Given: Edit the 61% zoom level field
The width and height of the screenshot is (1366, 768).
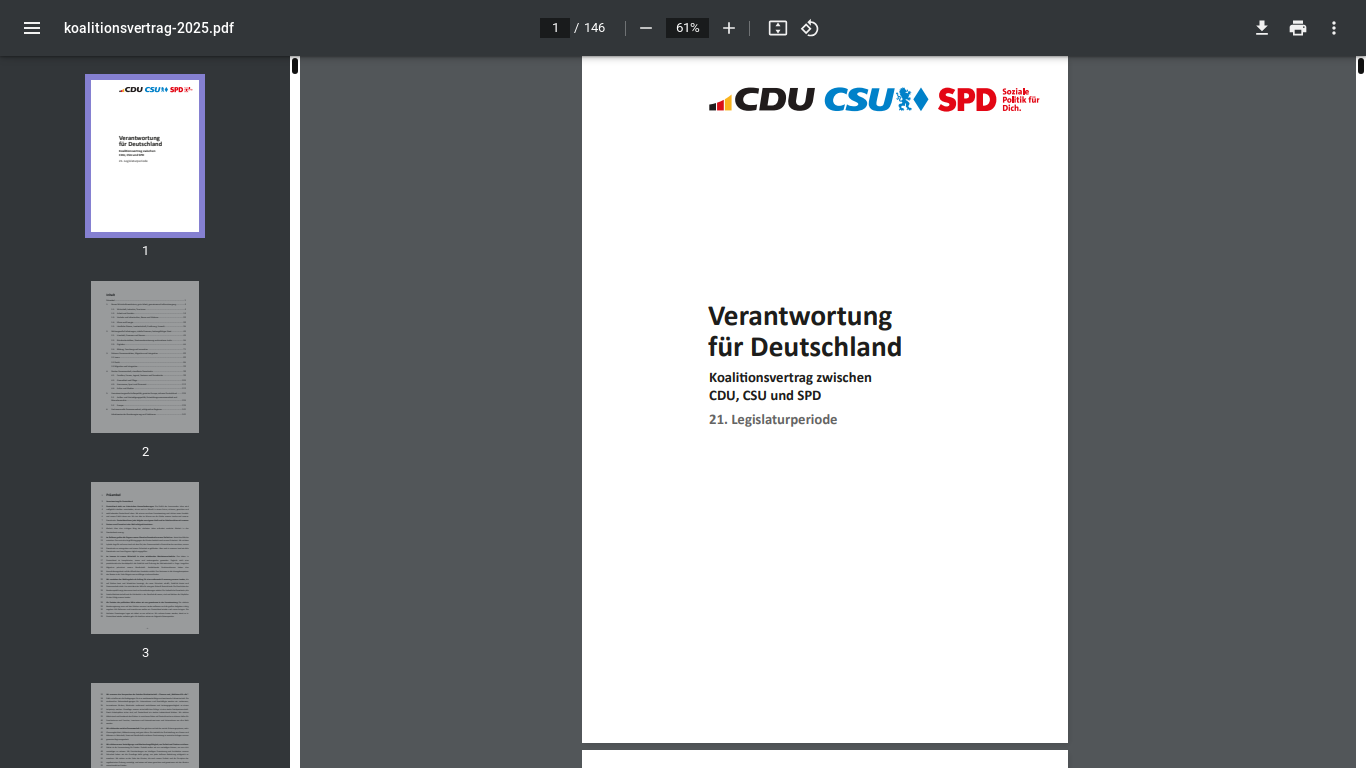Looking at the screenshot, I should (x=687, y=28).
